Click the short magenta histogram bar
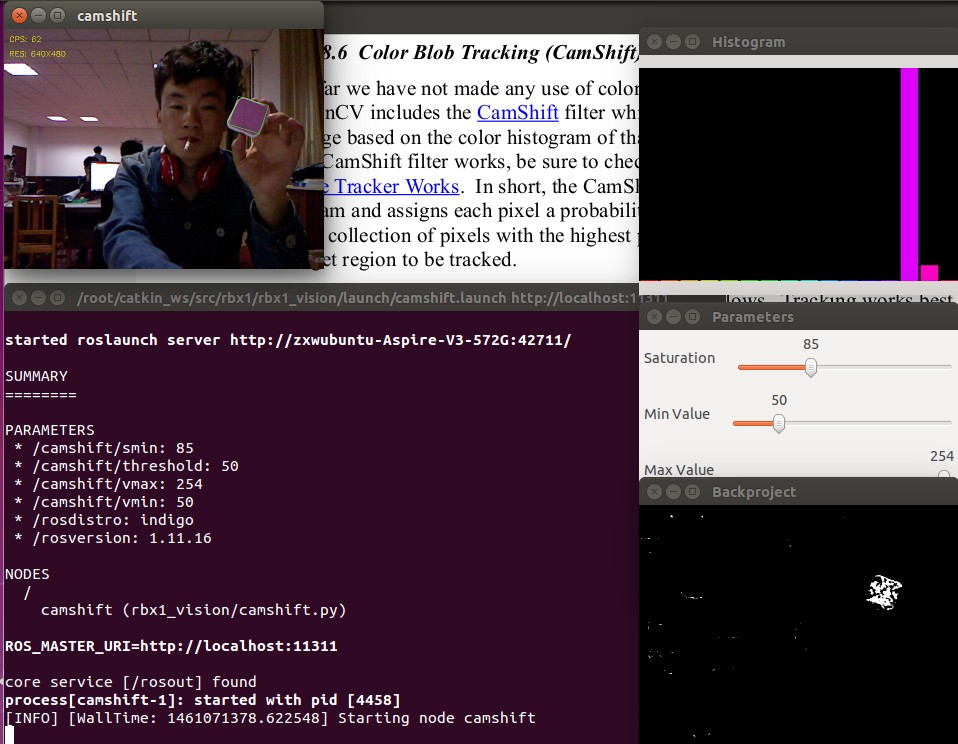 pyautogui.click(x=929, y=272)
